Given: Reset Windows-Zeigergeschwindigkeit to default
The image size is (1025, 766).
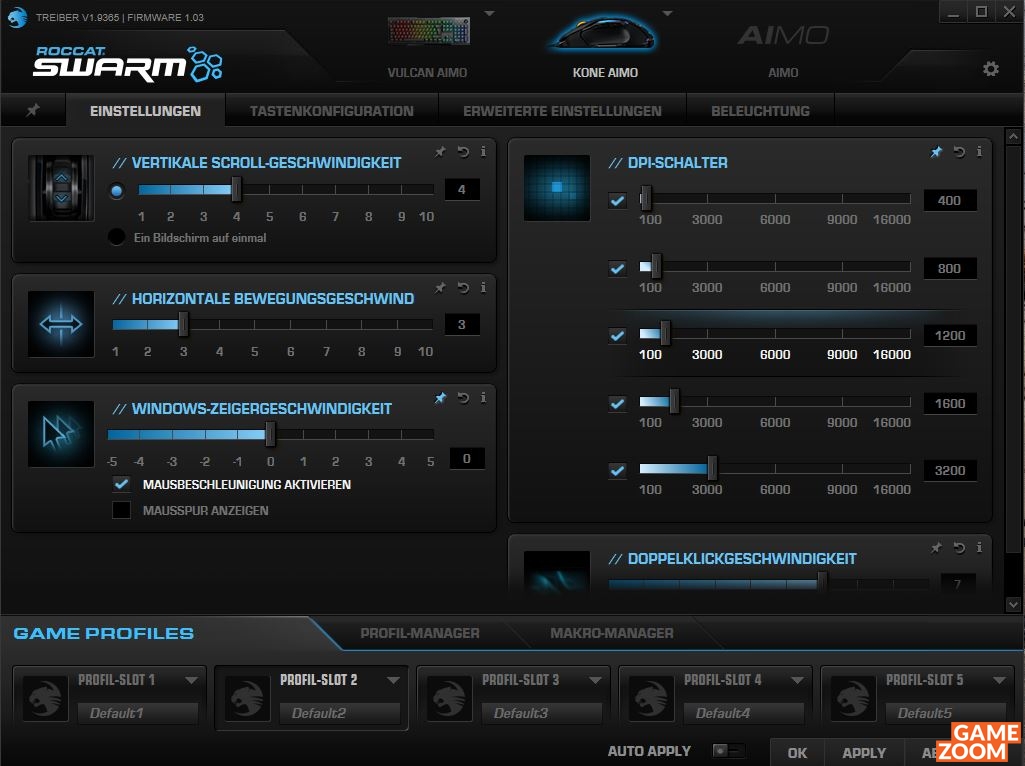Looking at the screenshot, I should [463, 397].
